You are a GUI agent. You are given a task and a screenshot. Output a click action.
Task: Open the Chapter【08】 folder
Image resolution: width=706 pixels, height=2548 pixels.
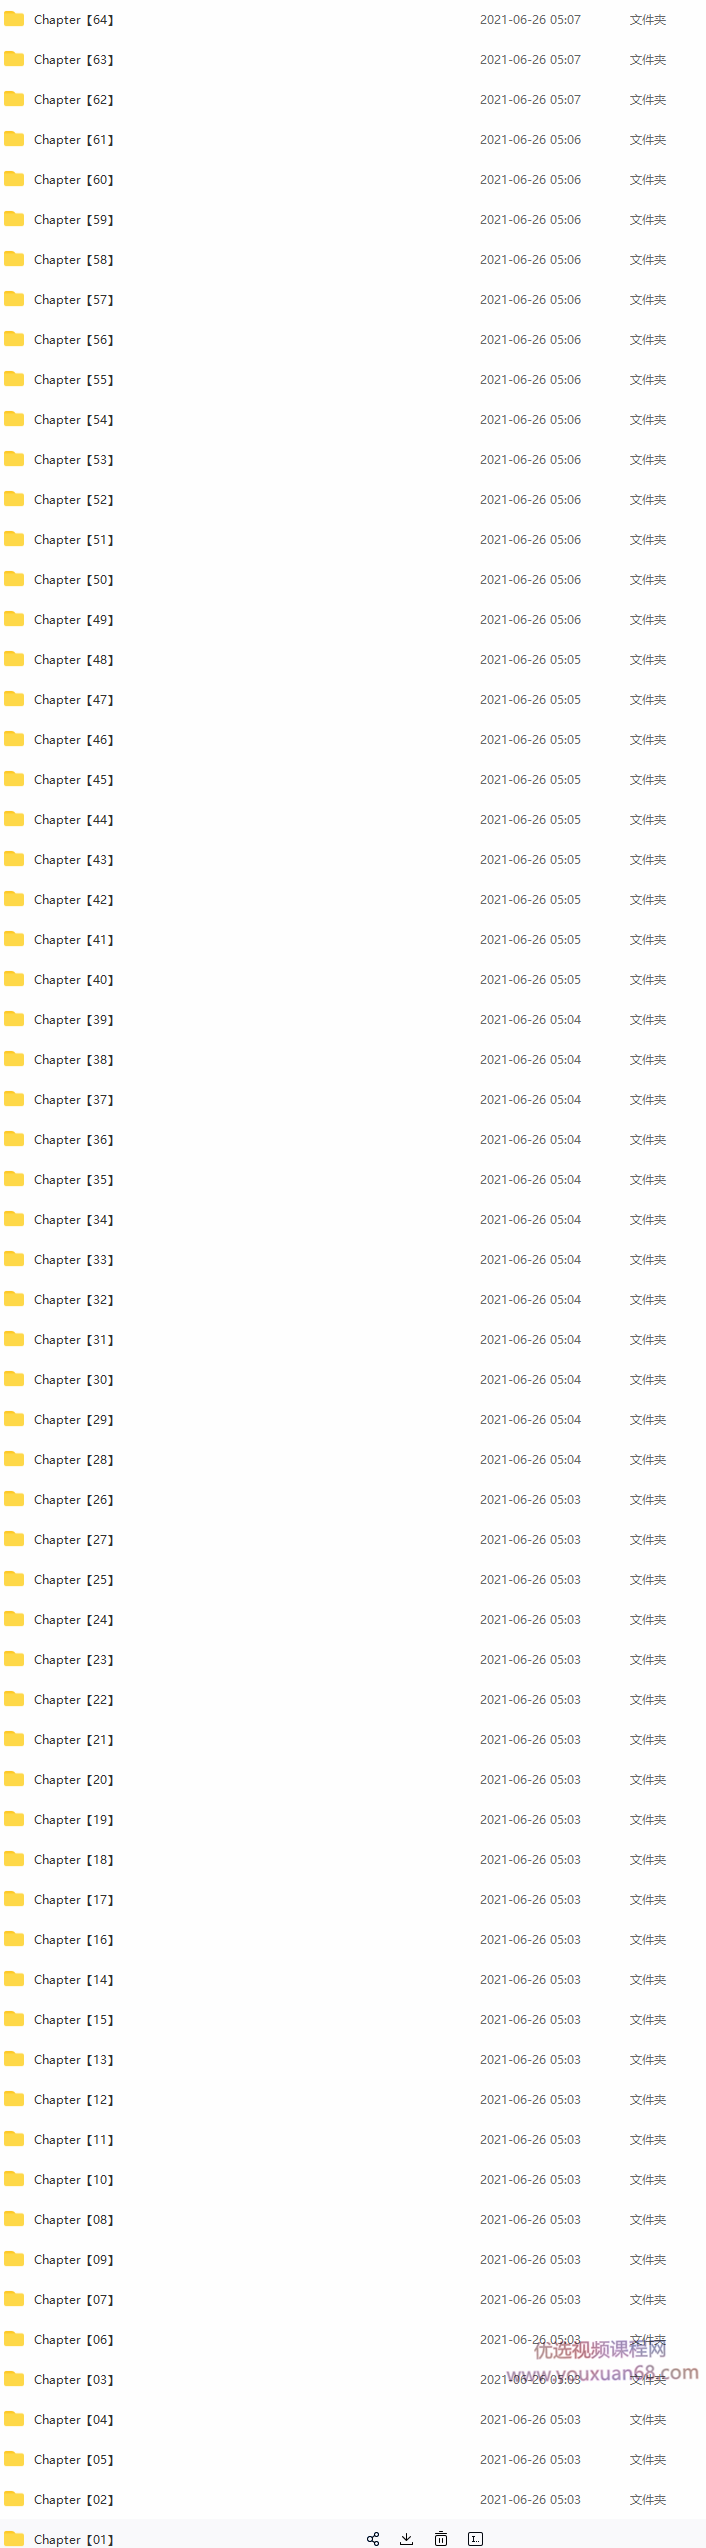coord(73,2220)
